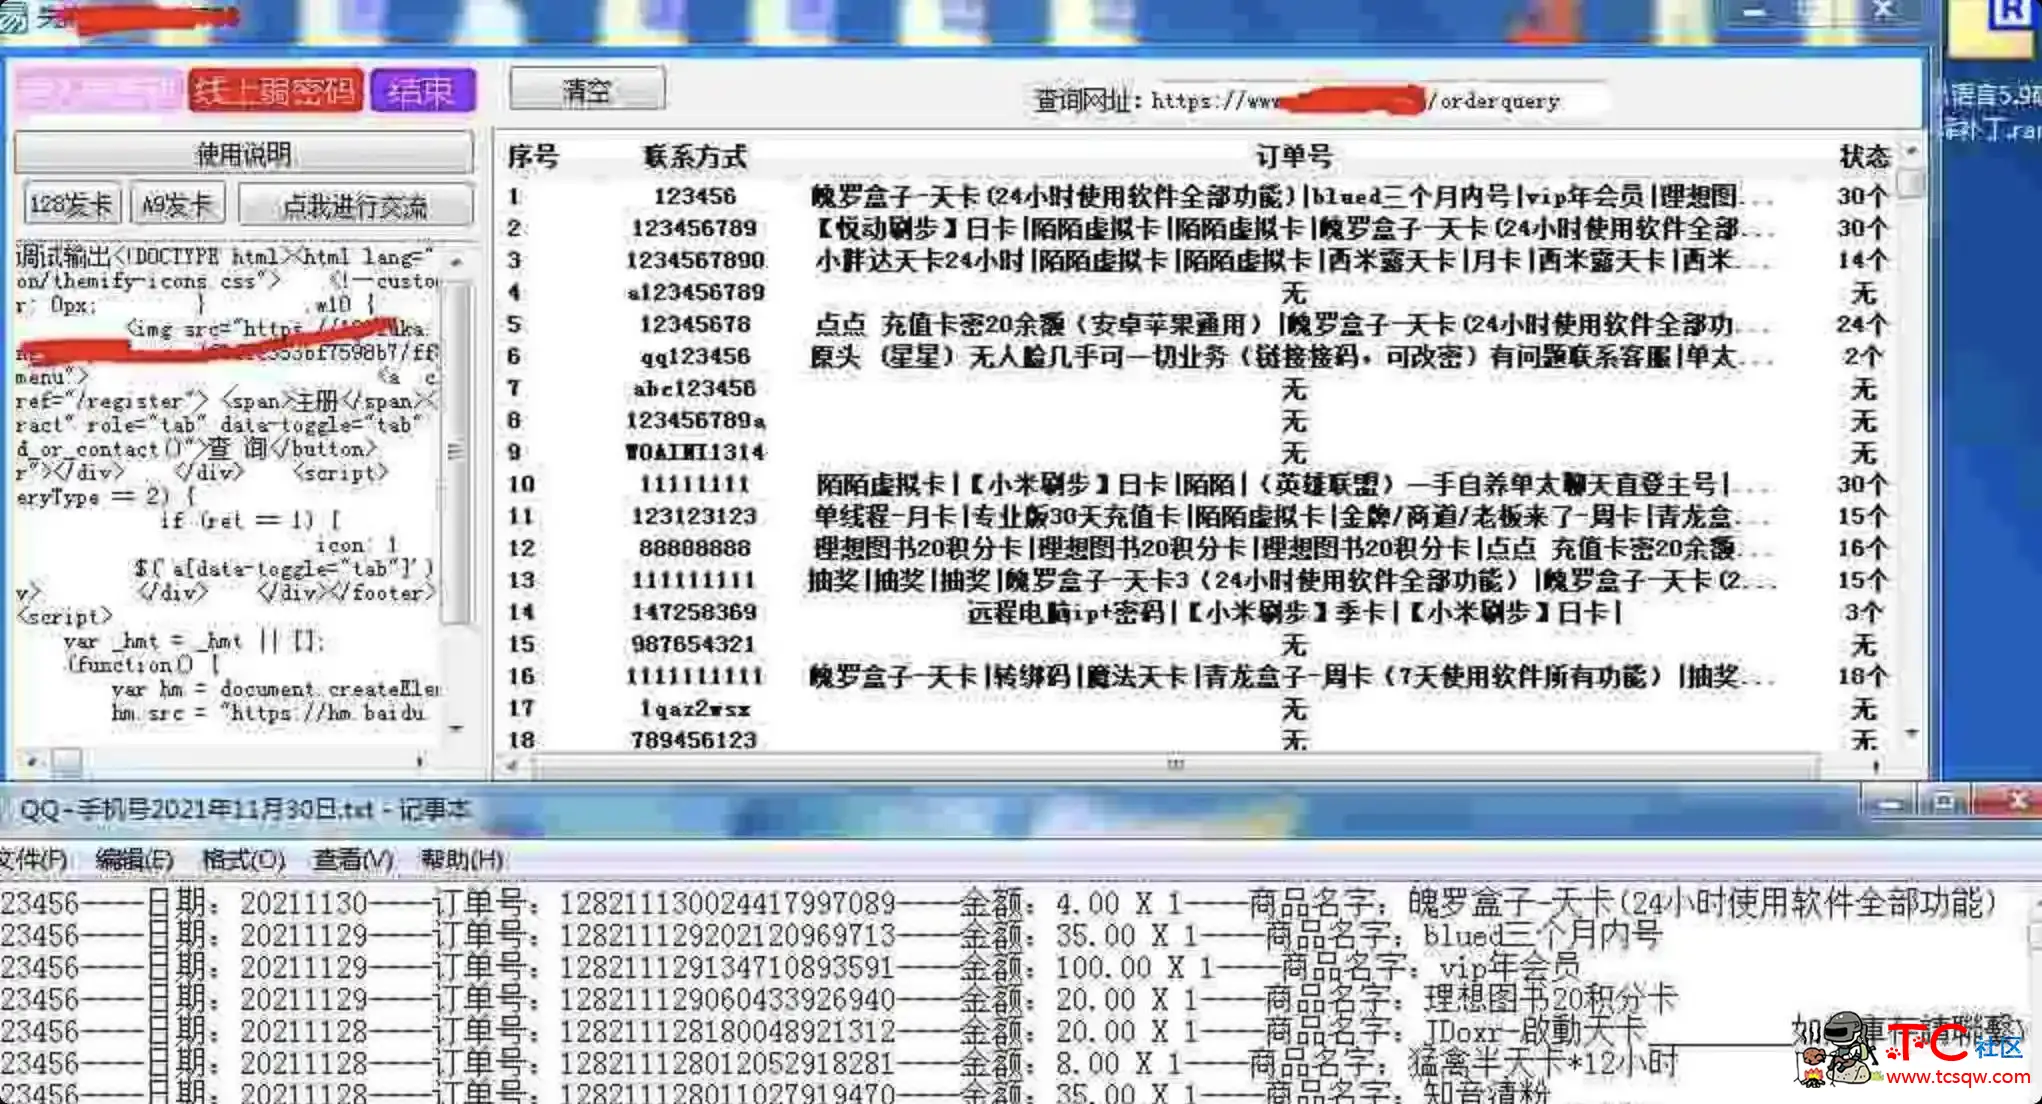Click the red 线上弱密码 button
The width and height of the screenshot is (2042, 1104).
(275, 92)
